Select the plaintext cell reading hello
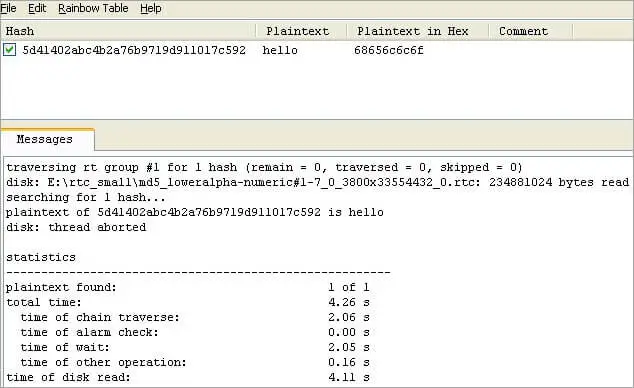This screenshot has width=634, height=388. 280,50
